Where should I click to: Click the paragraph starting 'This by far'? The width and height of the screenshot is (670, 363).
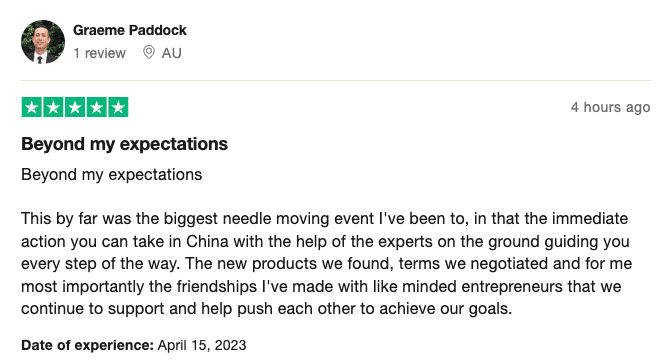[x=327, y=263]
